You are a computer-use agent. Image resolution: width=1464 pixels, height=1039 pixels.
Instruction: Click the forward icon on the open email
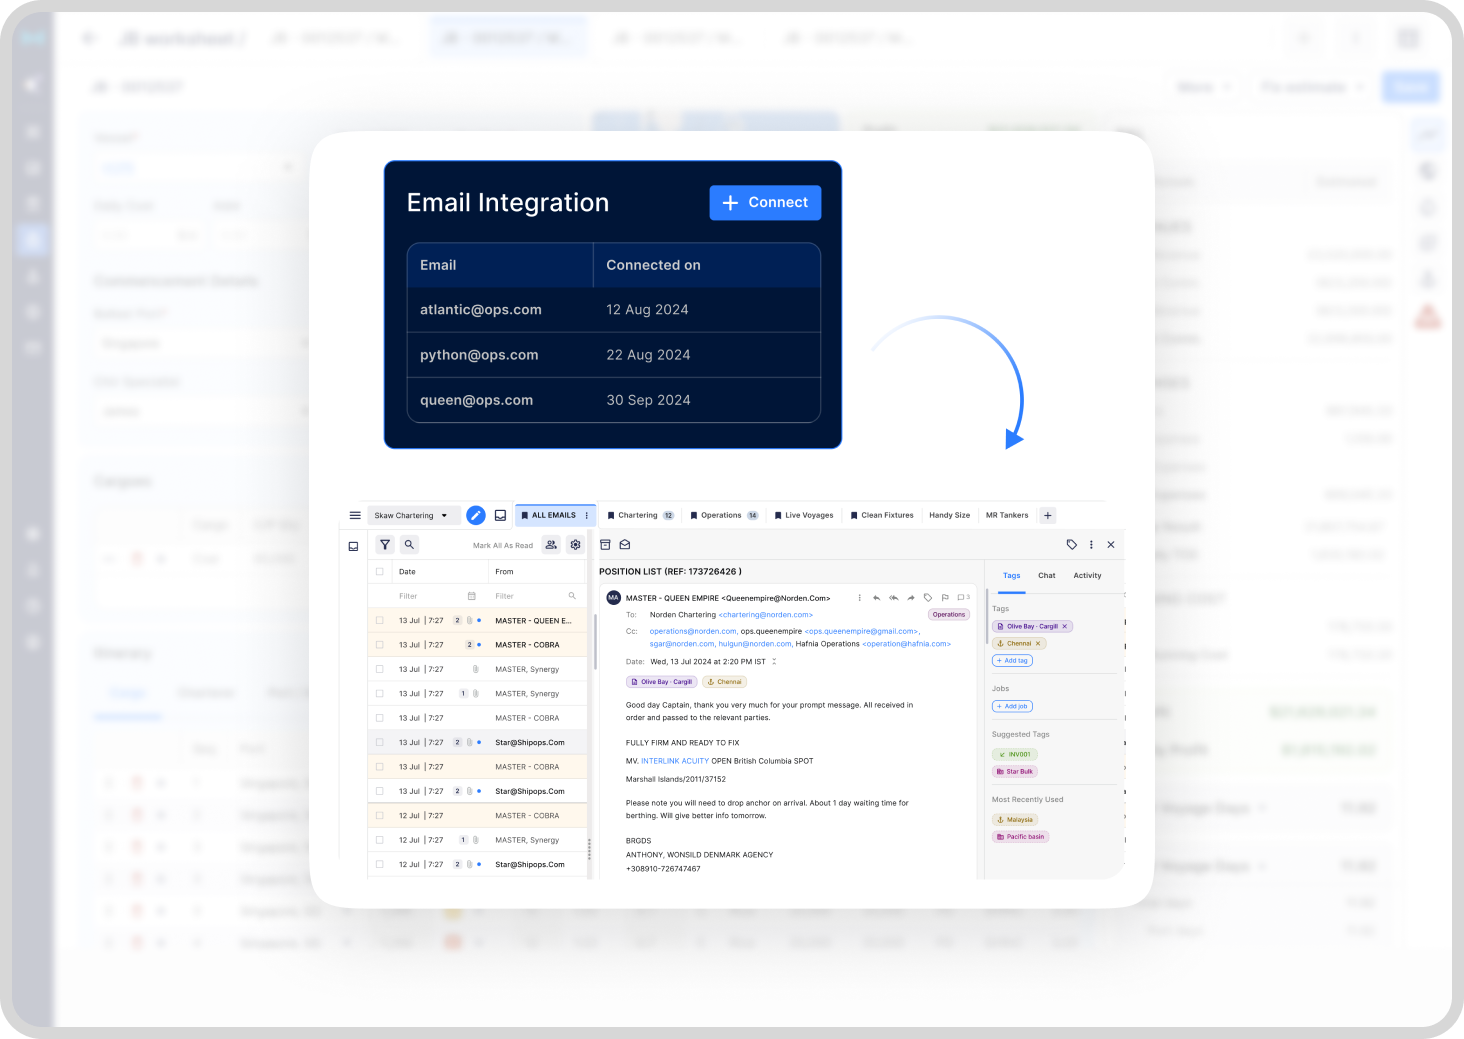point(910,598)
